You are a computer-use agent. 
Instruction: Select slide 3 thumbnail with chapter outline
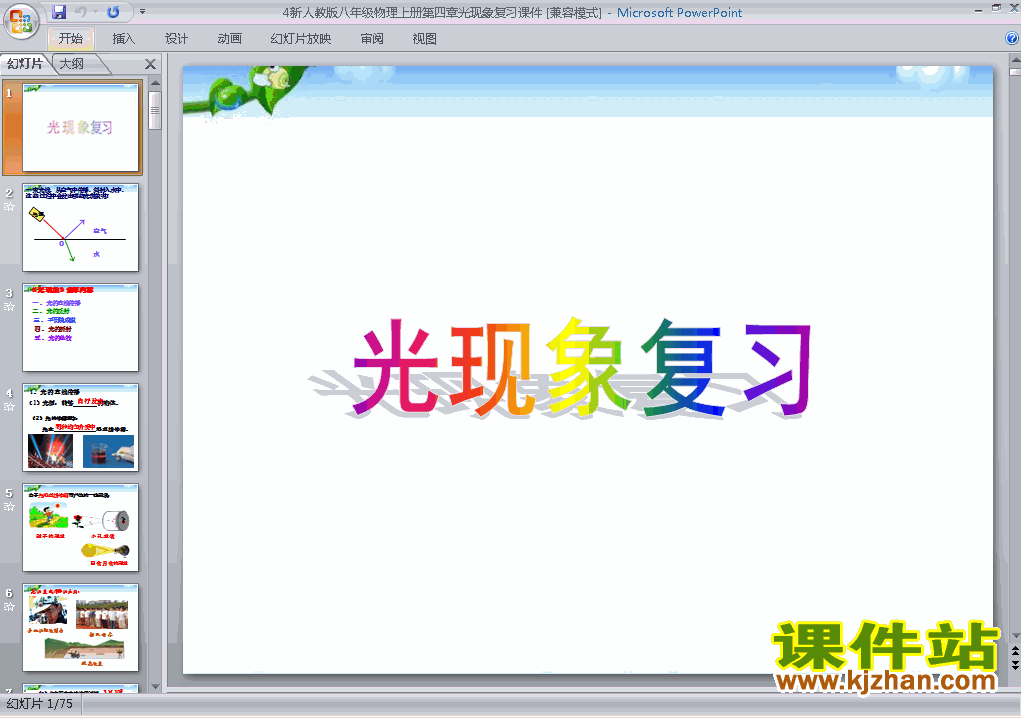click(81, 327)
